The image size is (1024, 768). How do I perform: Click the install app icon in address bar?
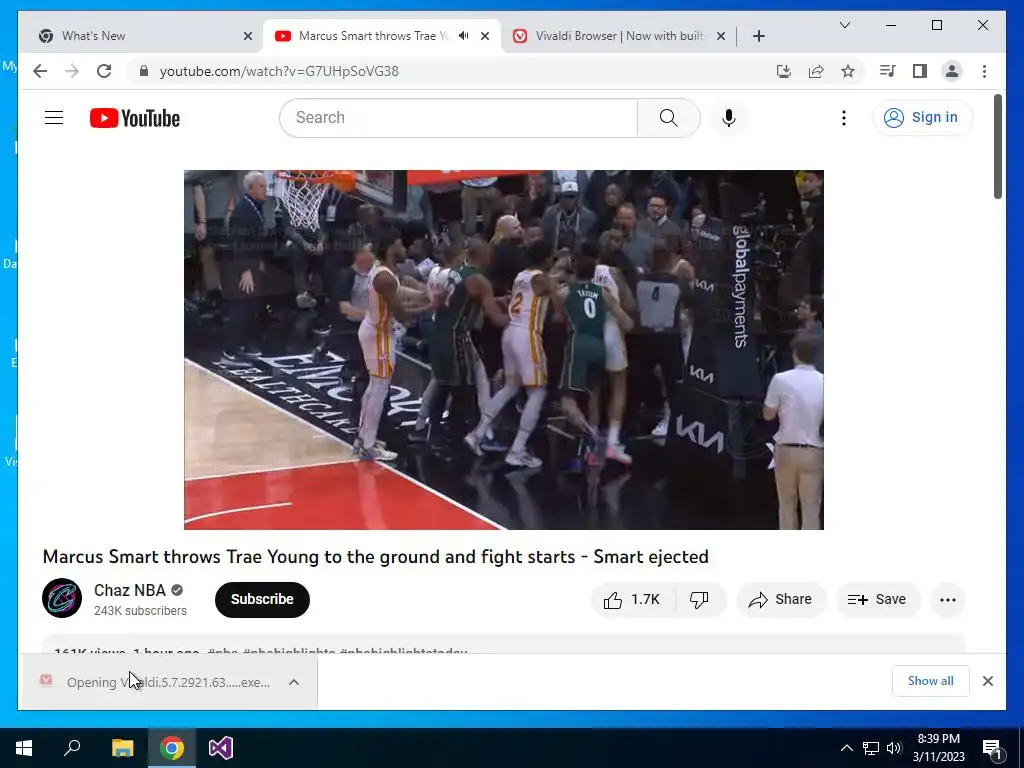784,71
